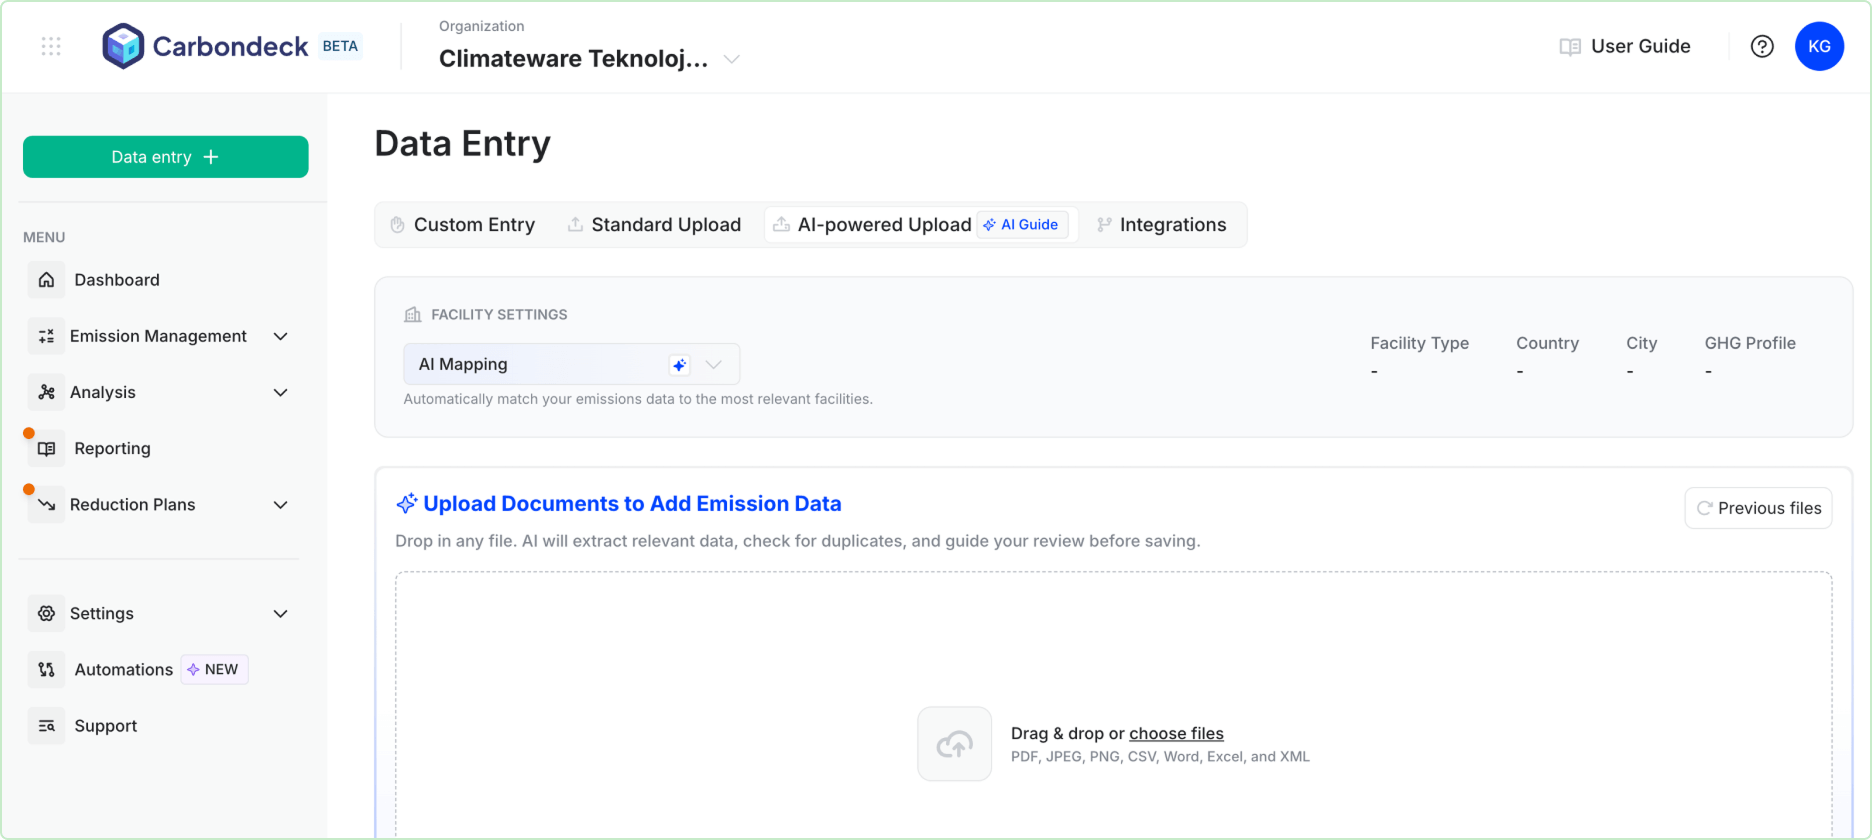Screen dimensions: 1872x840
Task: Click the help question mark icon
Action: (1762, 46)
